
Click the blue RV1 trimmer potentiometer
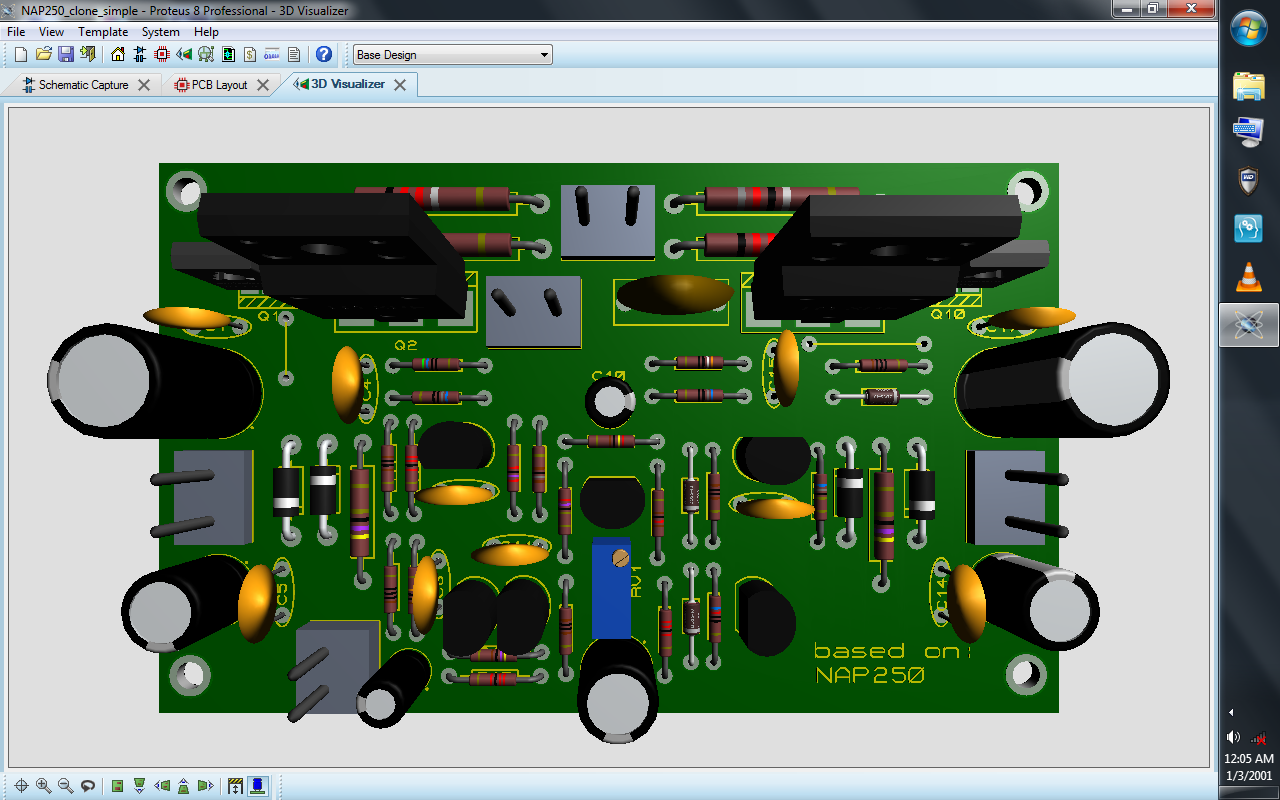(x=612, y=588)
